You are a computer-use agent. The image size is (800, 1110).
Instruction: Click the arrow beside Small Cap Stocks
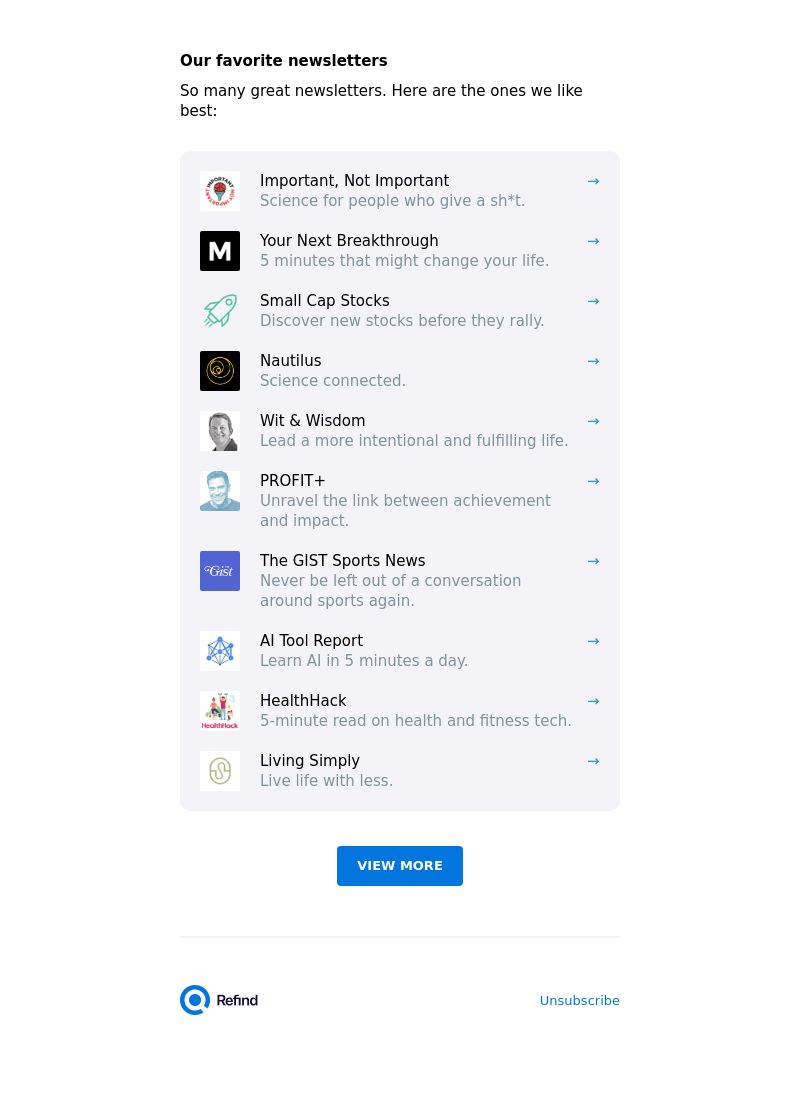pos(593,301)
